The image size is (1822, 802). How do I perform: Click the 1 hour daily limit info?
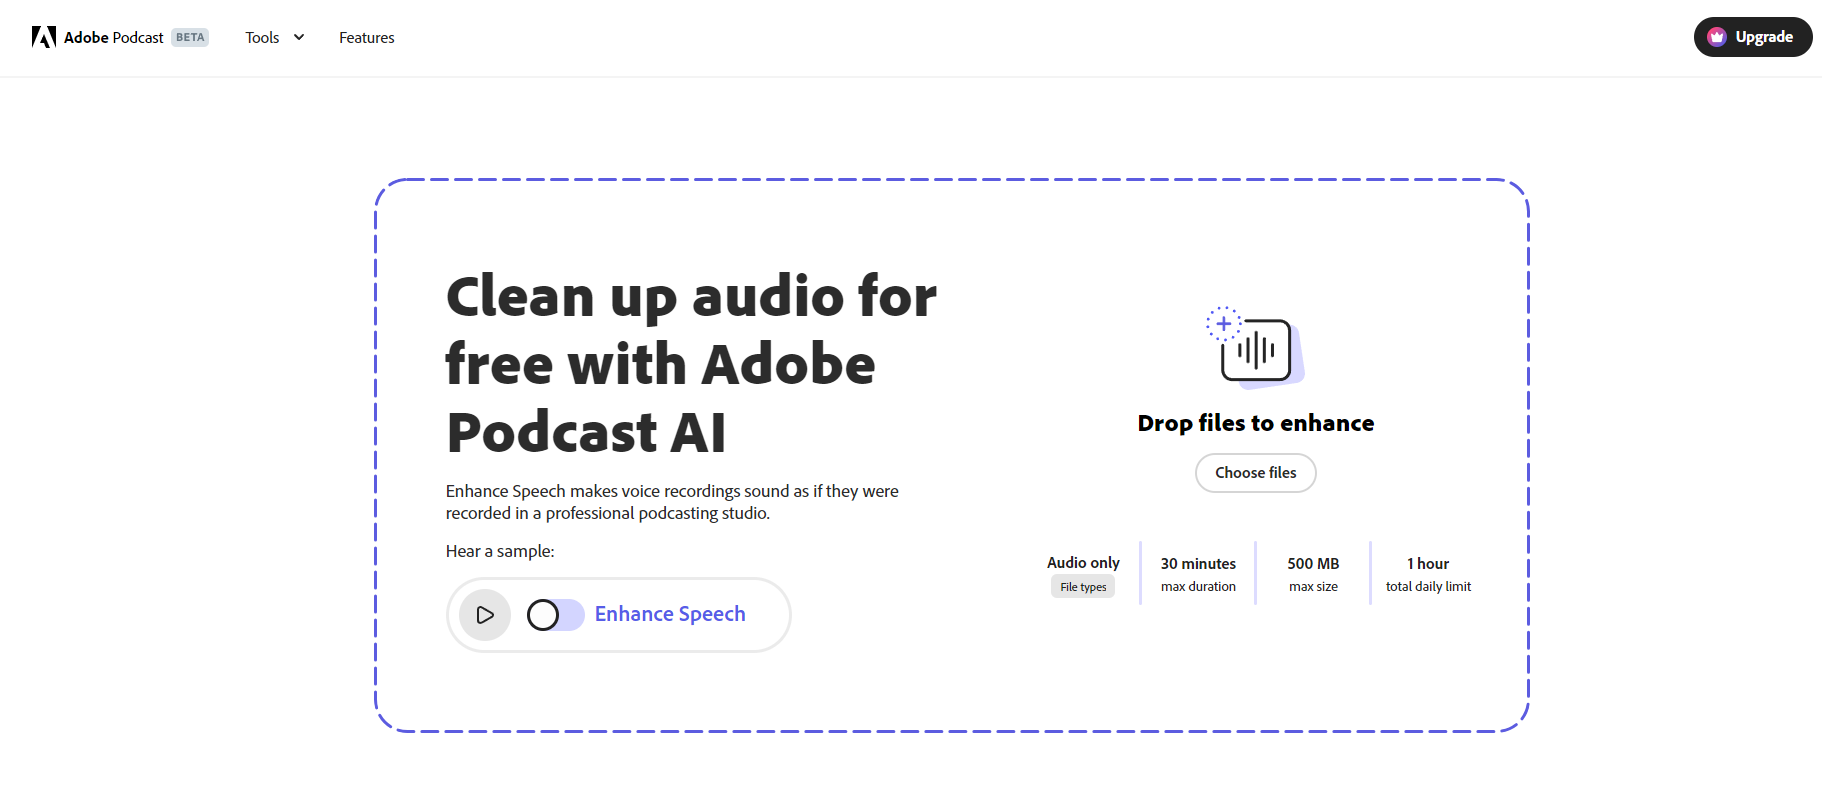coord(1428,574)
